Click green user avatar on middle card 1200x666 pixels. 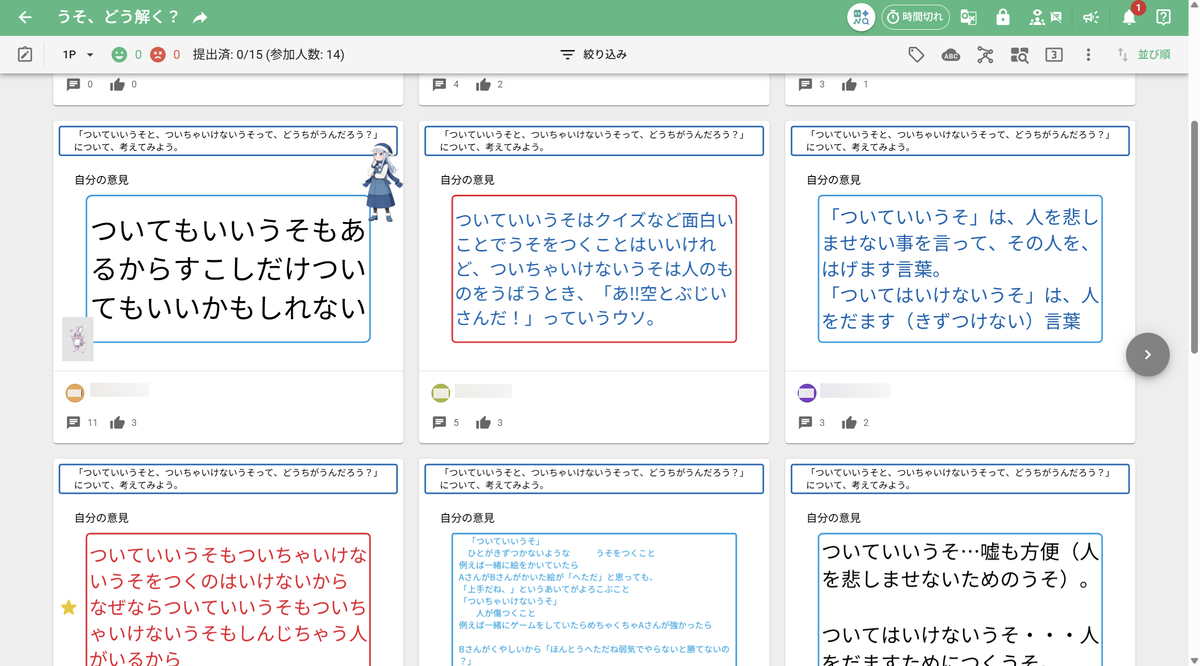[x=441, y=393]
